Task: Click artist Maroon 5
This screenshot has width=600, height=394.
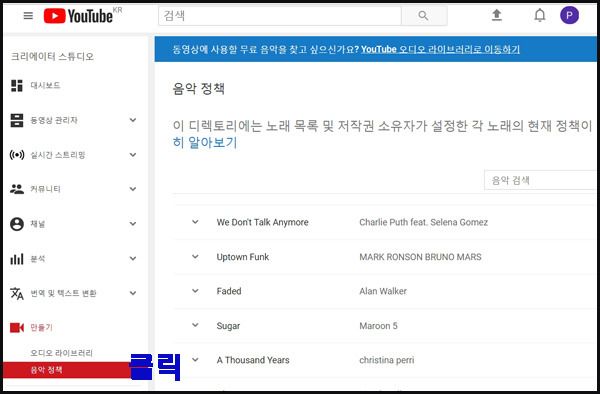Action: [378, 326]
